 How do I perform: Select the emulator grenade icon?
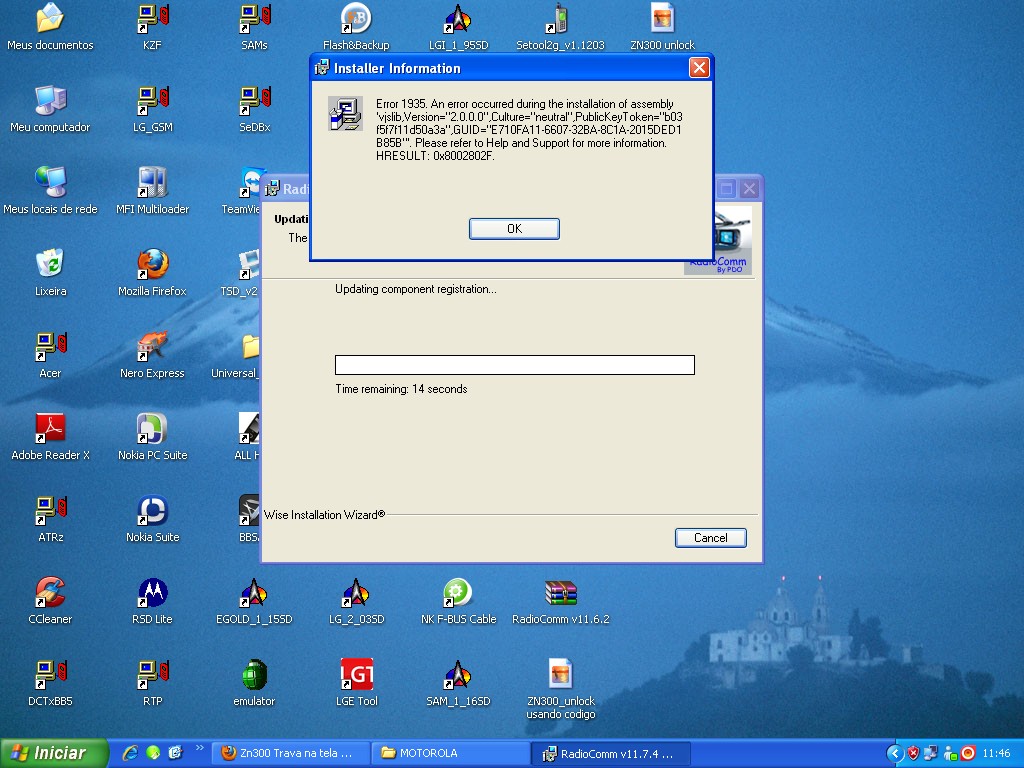coord(254,683)
